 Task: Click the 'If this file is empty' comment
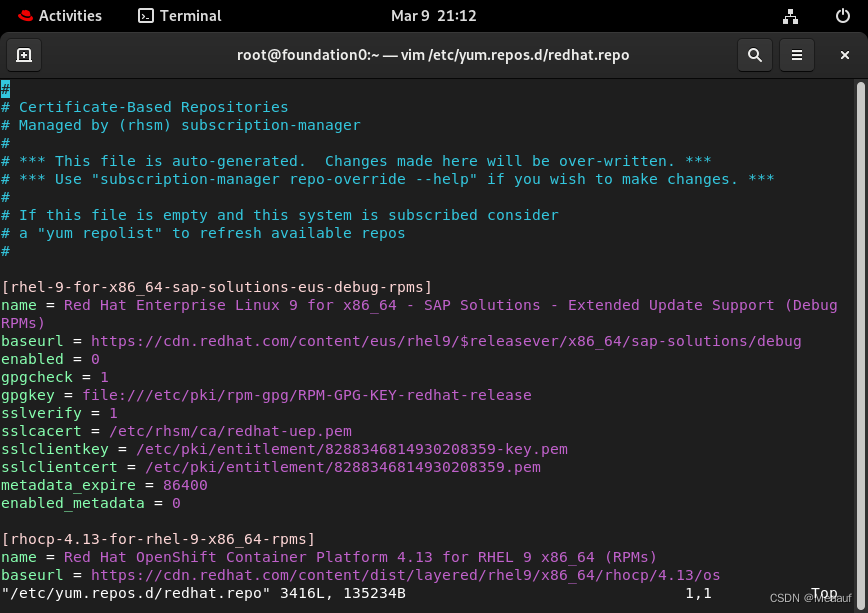(x=280, y=215)
